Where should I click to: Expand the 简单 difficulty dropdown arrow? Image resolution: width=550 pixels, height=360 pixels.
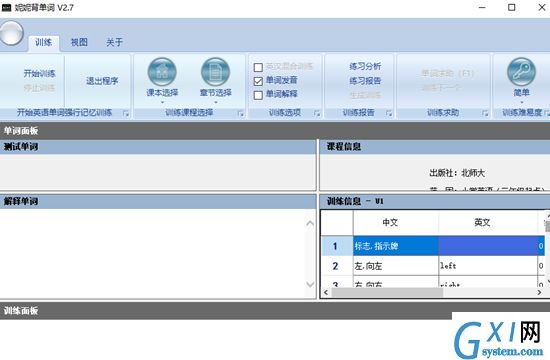tap(522, 102)
